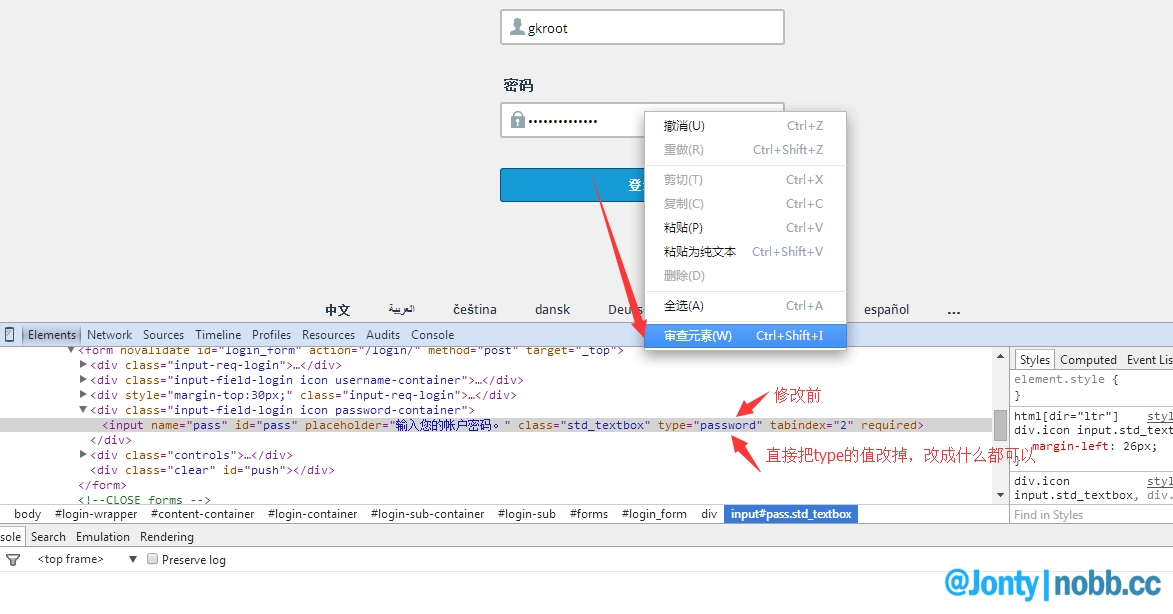Viewport: 1173px width, 614px height.
Task: Click the #login_form breadcrumb item
Action: 654,514
